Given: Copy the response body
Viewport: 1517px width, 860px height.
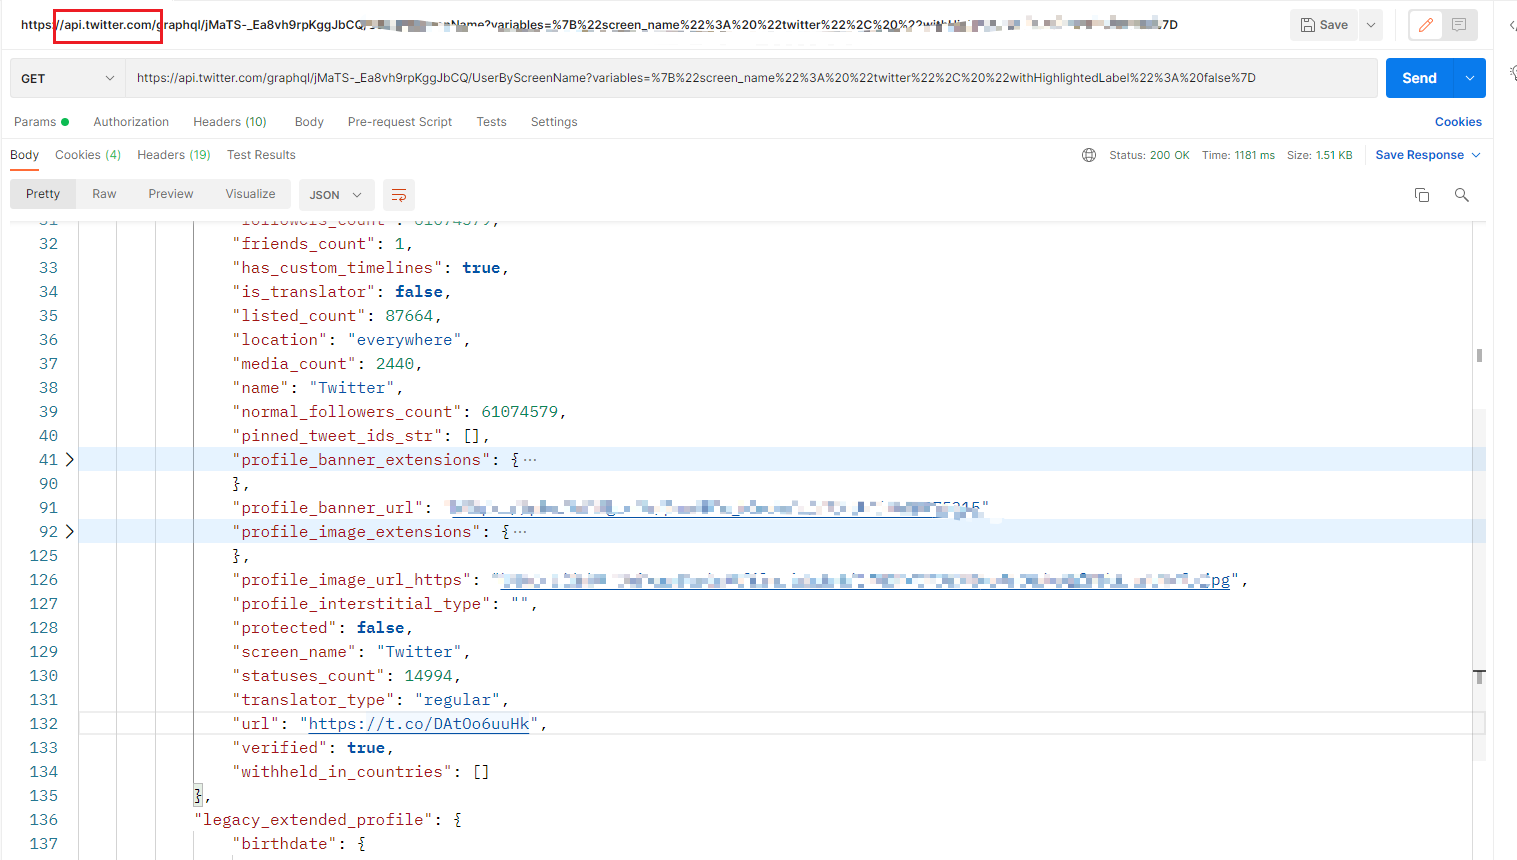Looking at the screenshot, I should pyautogui.click(x=1421, y=195).
